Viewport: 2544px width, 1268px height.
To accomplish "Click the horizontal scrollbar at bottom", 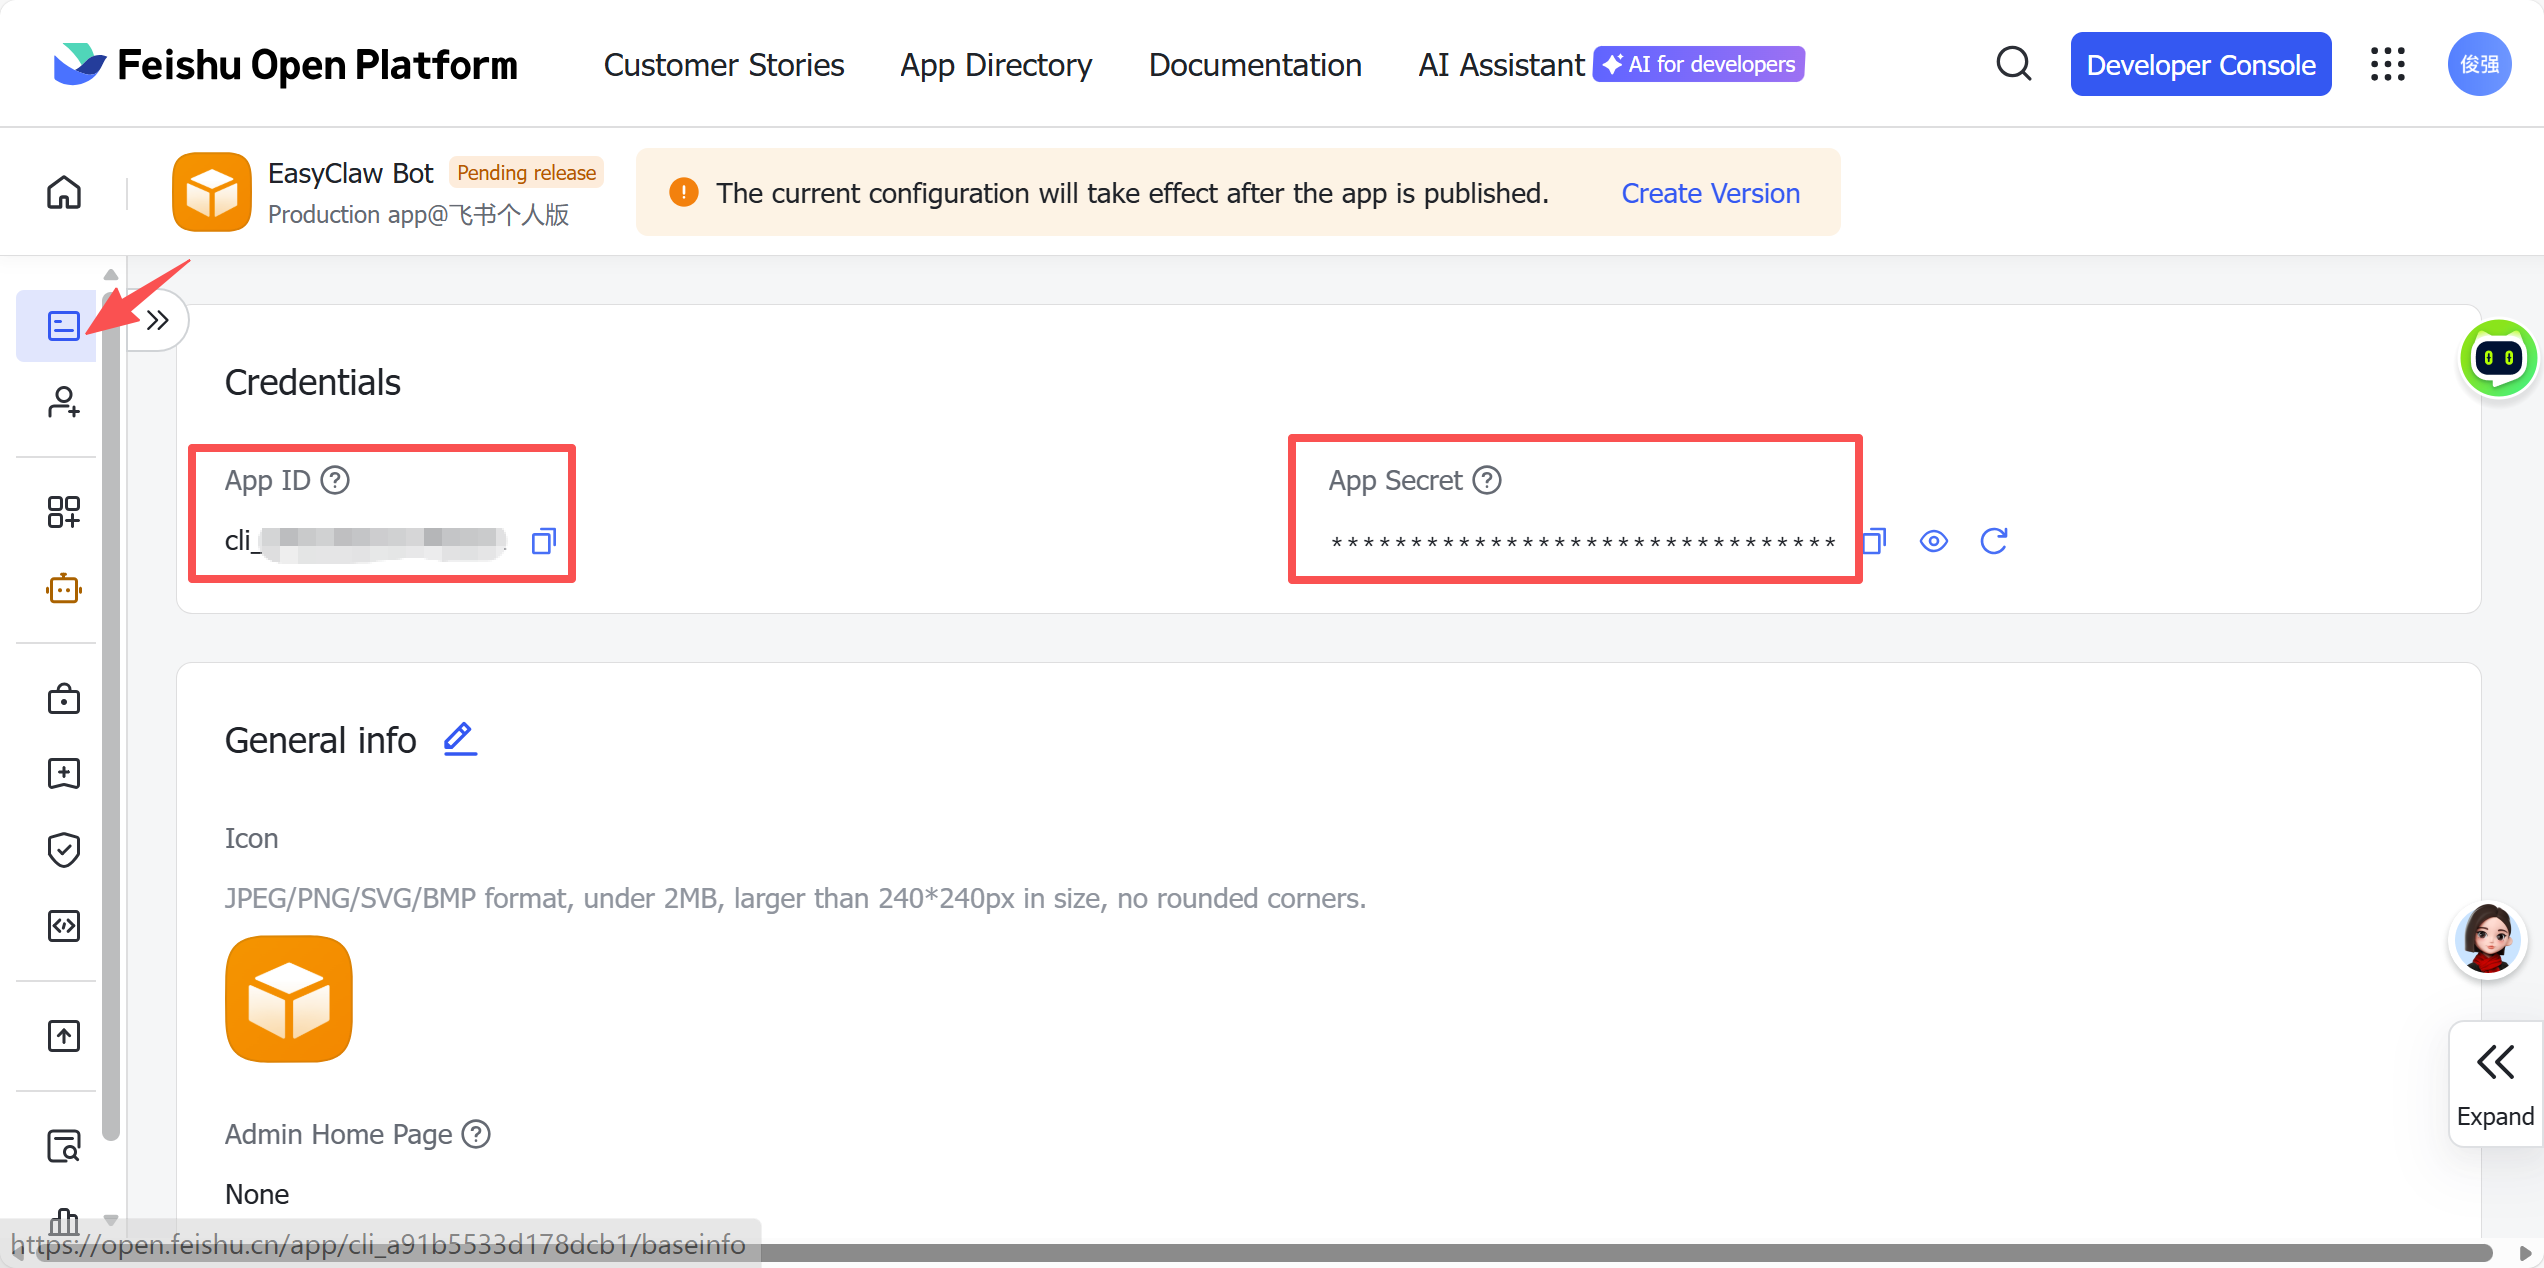I will coord(1600,1253).
